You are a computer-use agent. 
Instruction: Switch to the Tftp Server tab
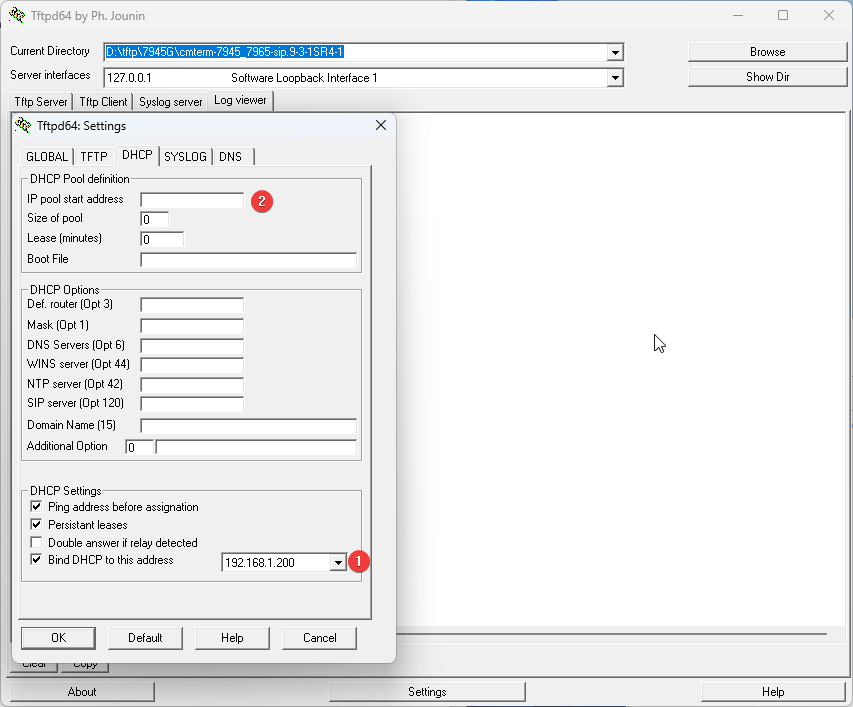(40, 102)
